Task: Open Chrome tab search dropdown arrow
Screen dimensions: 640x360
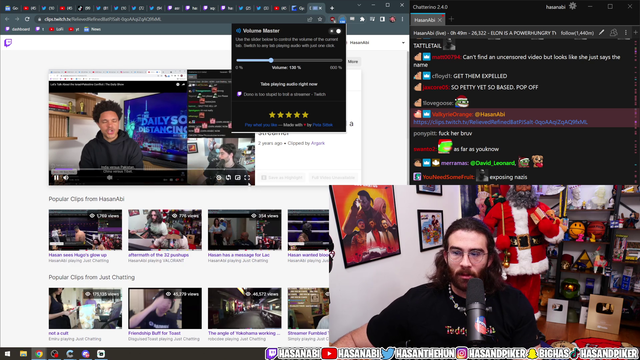Action: tap(359, 6)
